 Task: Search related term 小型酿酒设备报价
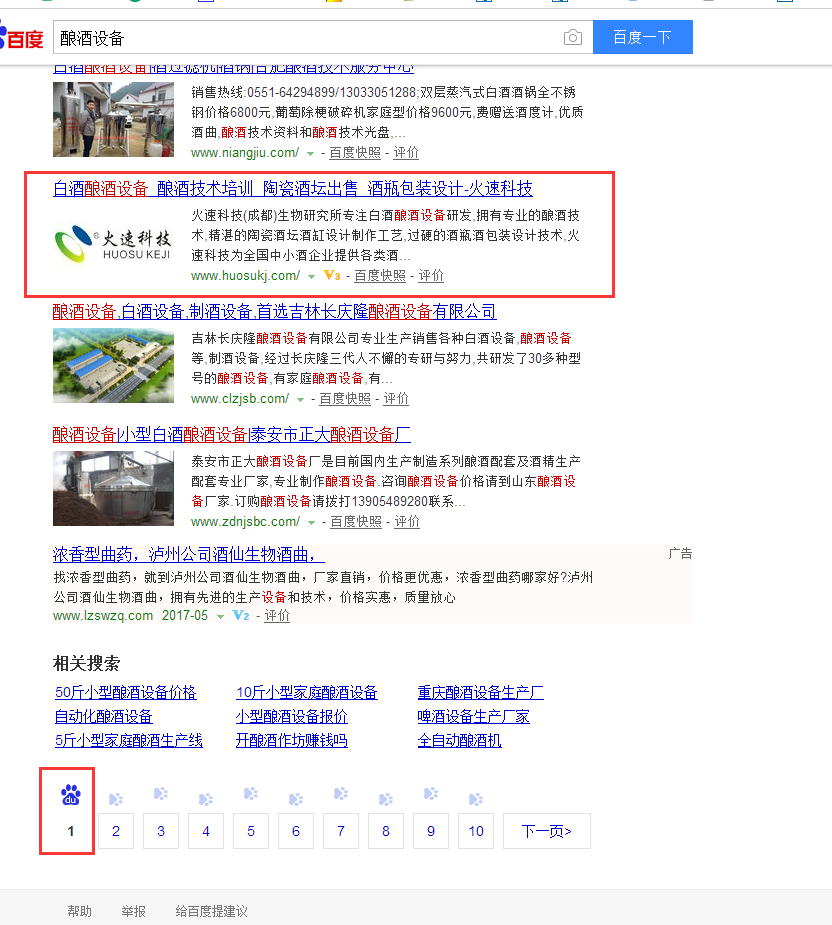click(291, 716)
